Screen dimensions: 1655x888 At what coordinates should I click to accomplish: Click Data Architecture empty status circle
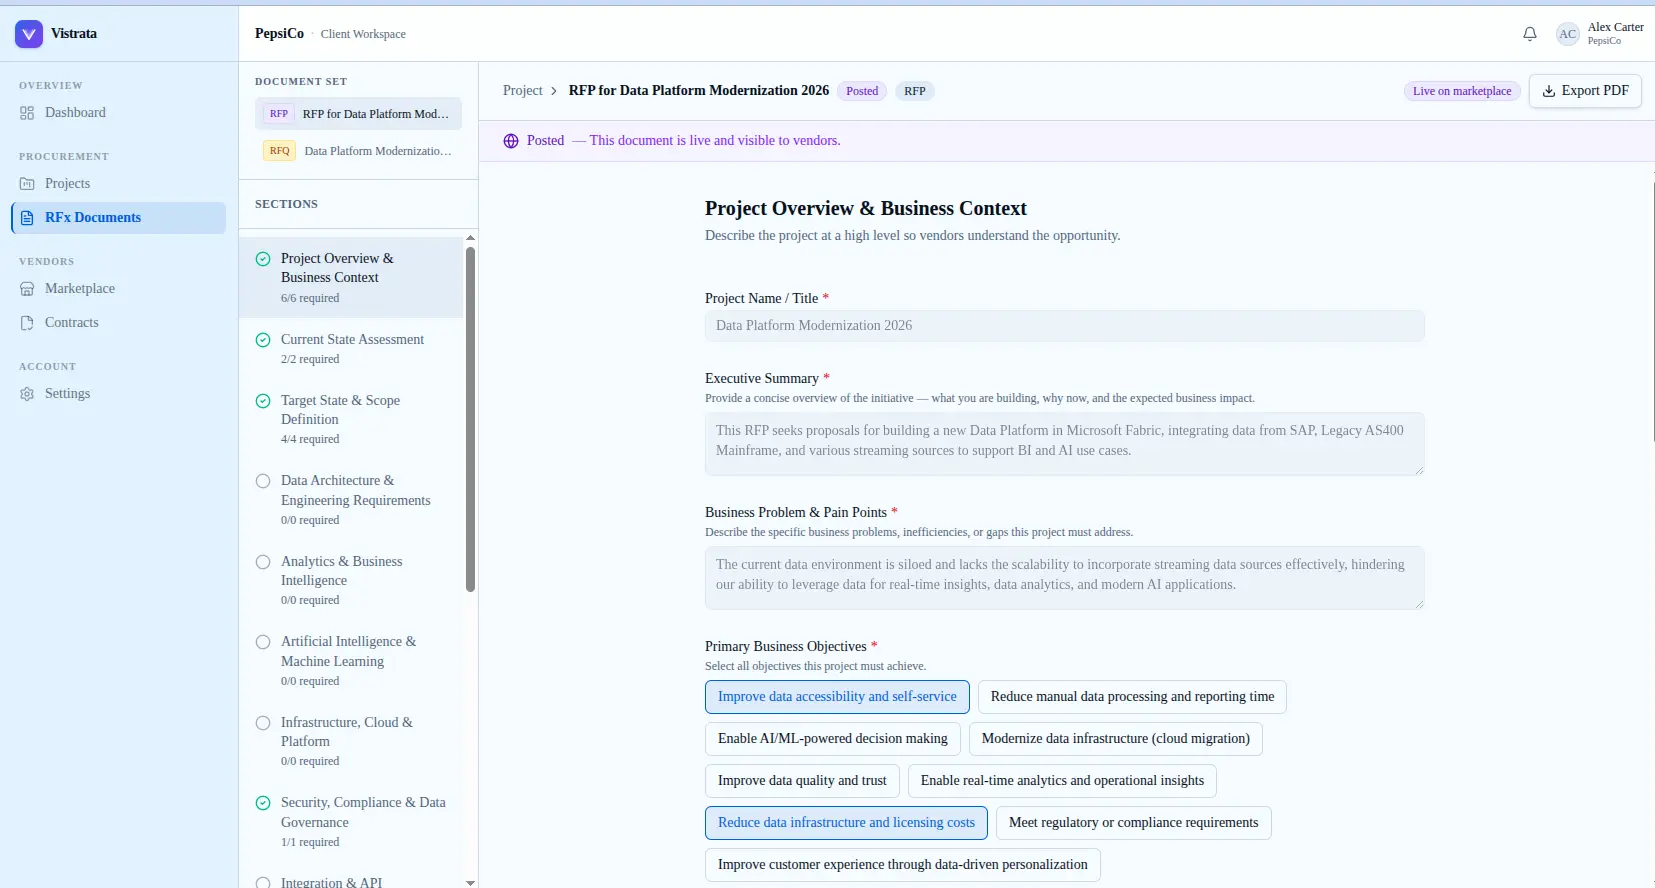point(263,481)
